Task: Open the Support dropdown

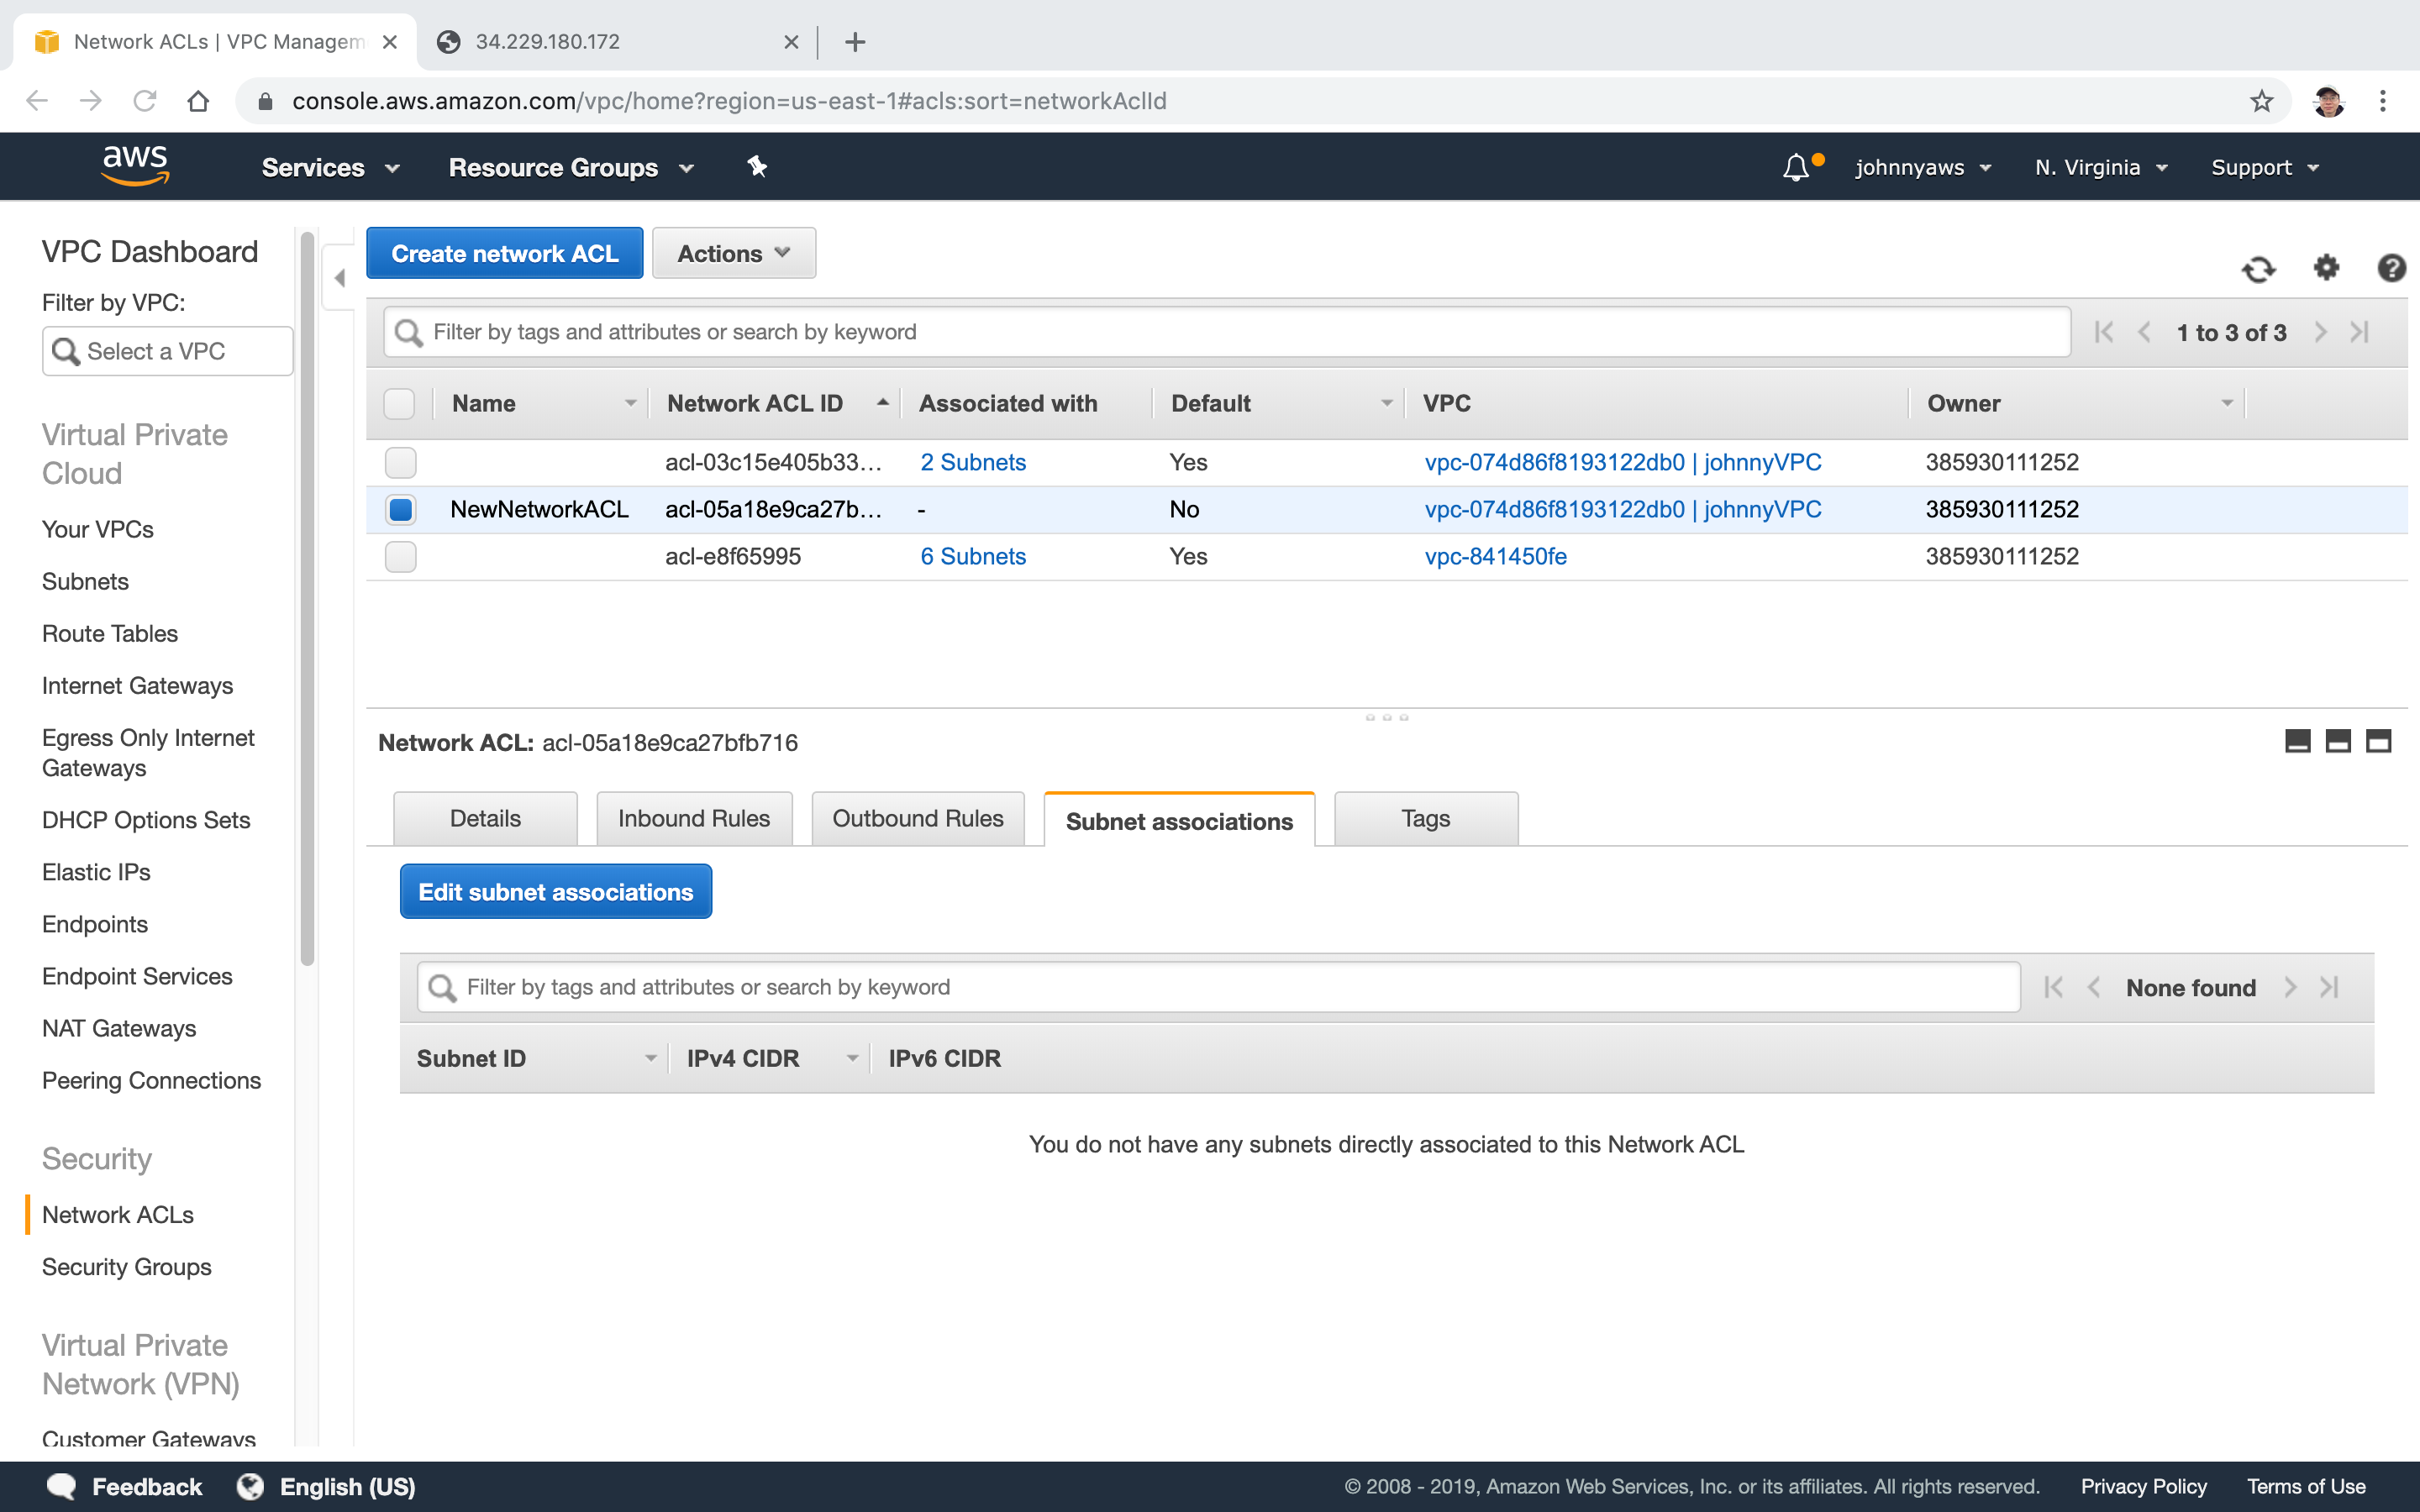Action: [x=2265, y=168]
